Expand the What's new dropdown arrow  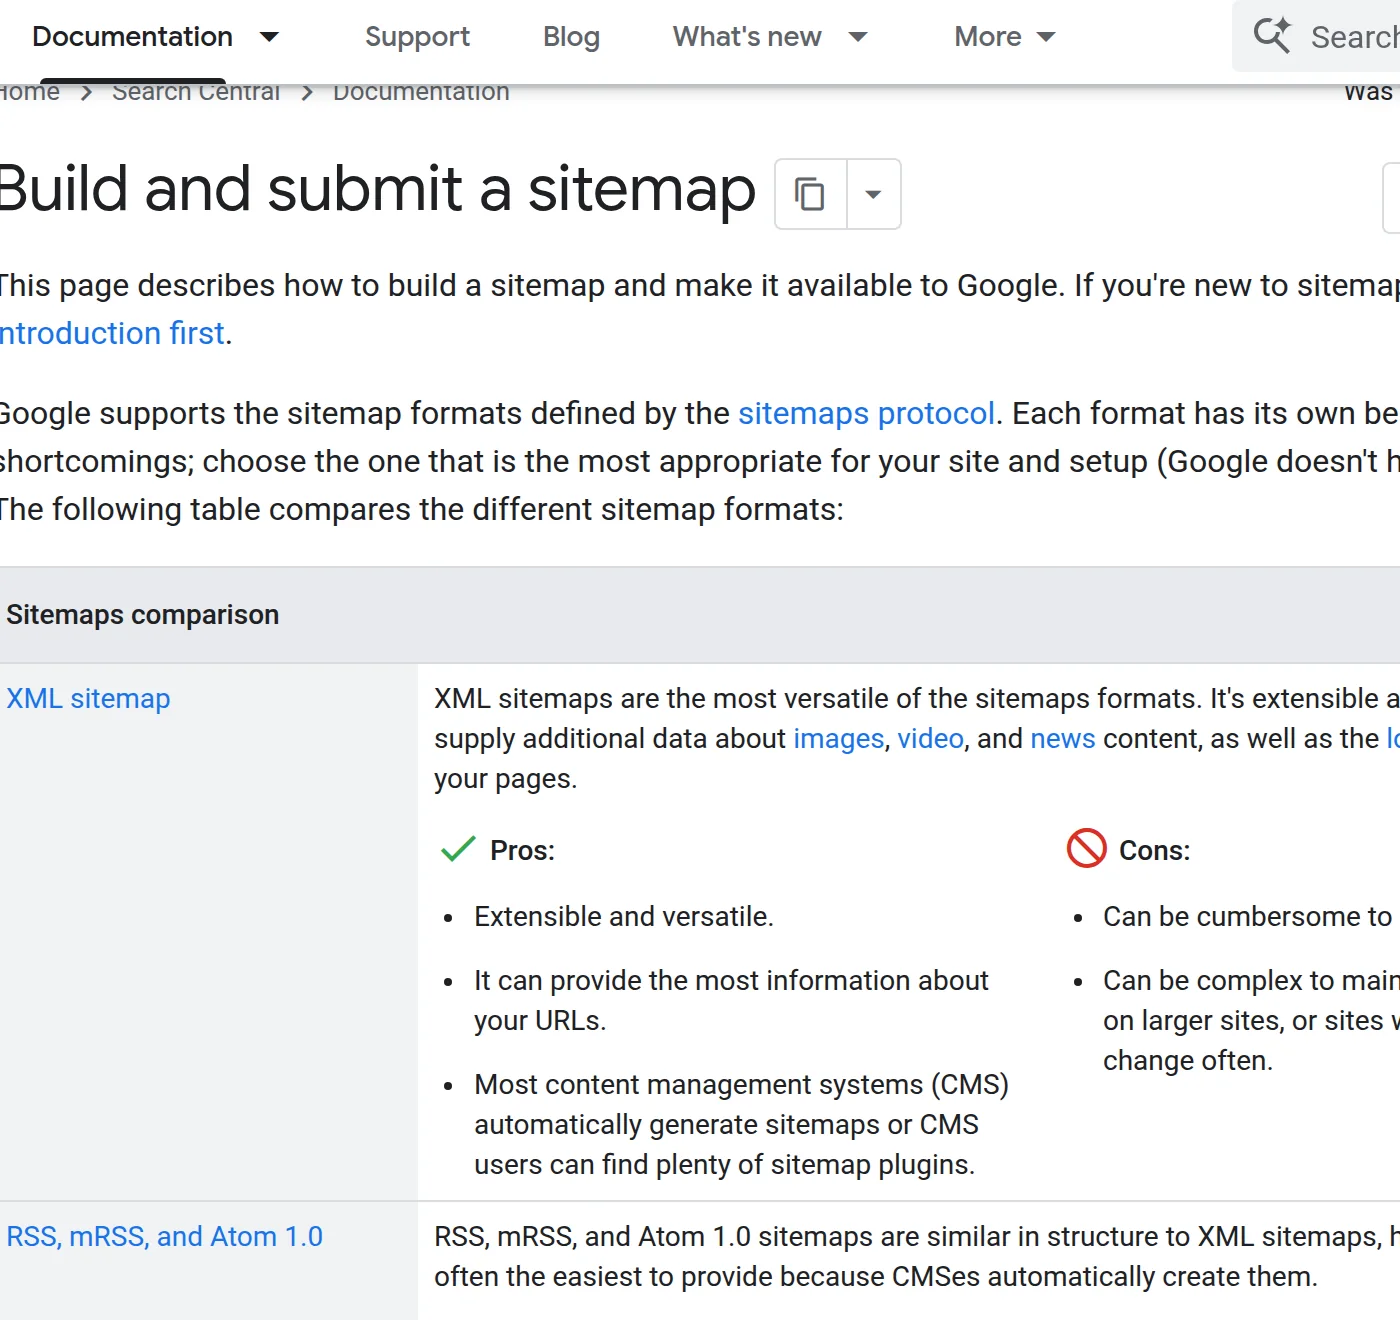click(x=857, y=37)
